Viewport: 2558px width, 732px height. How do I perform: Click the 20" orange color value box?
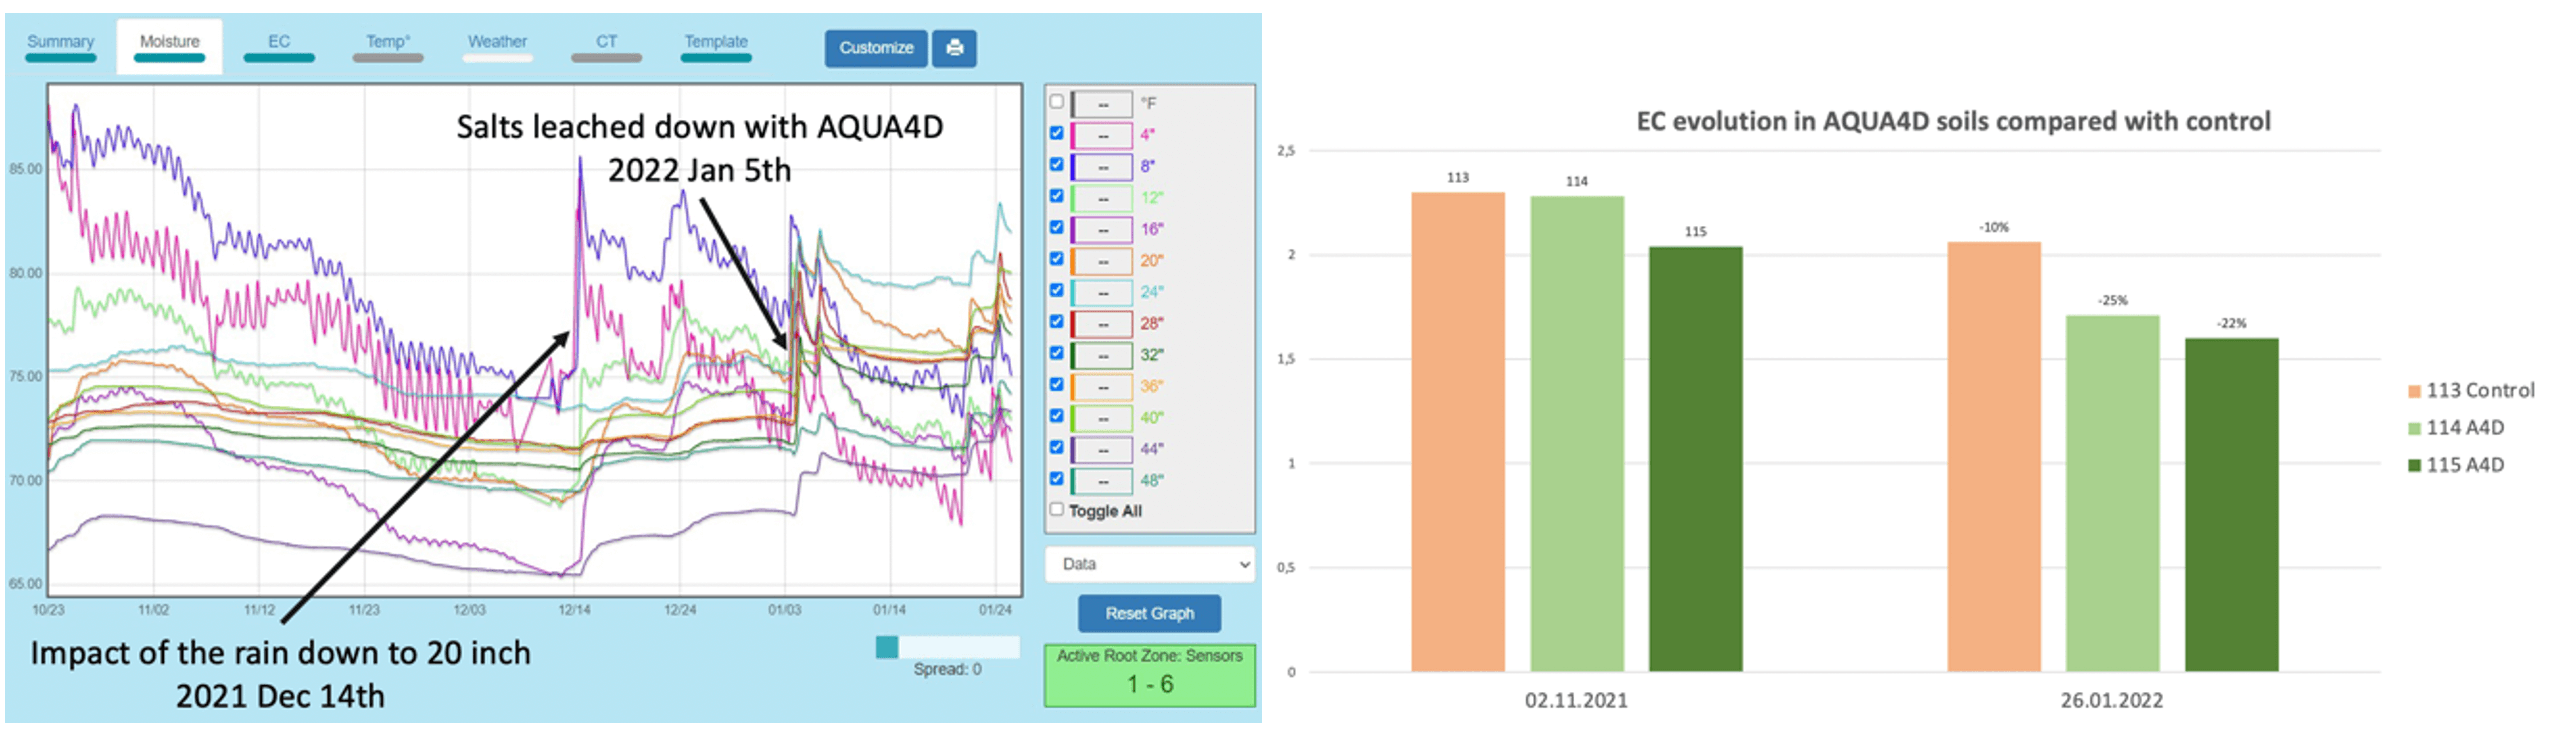point(1102,260)
